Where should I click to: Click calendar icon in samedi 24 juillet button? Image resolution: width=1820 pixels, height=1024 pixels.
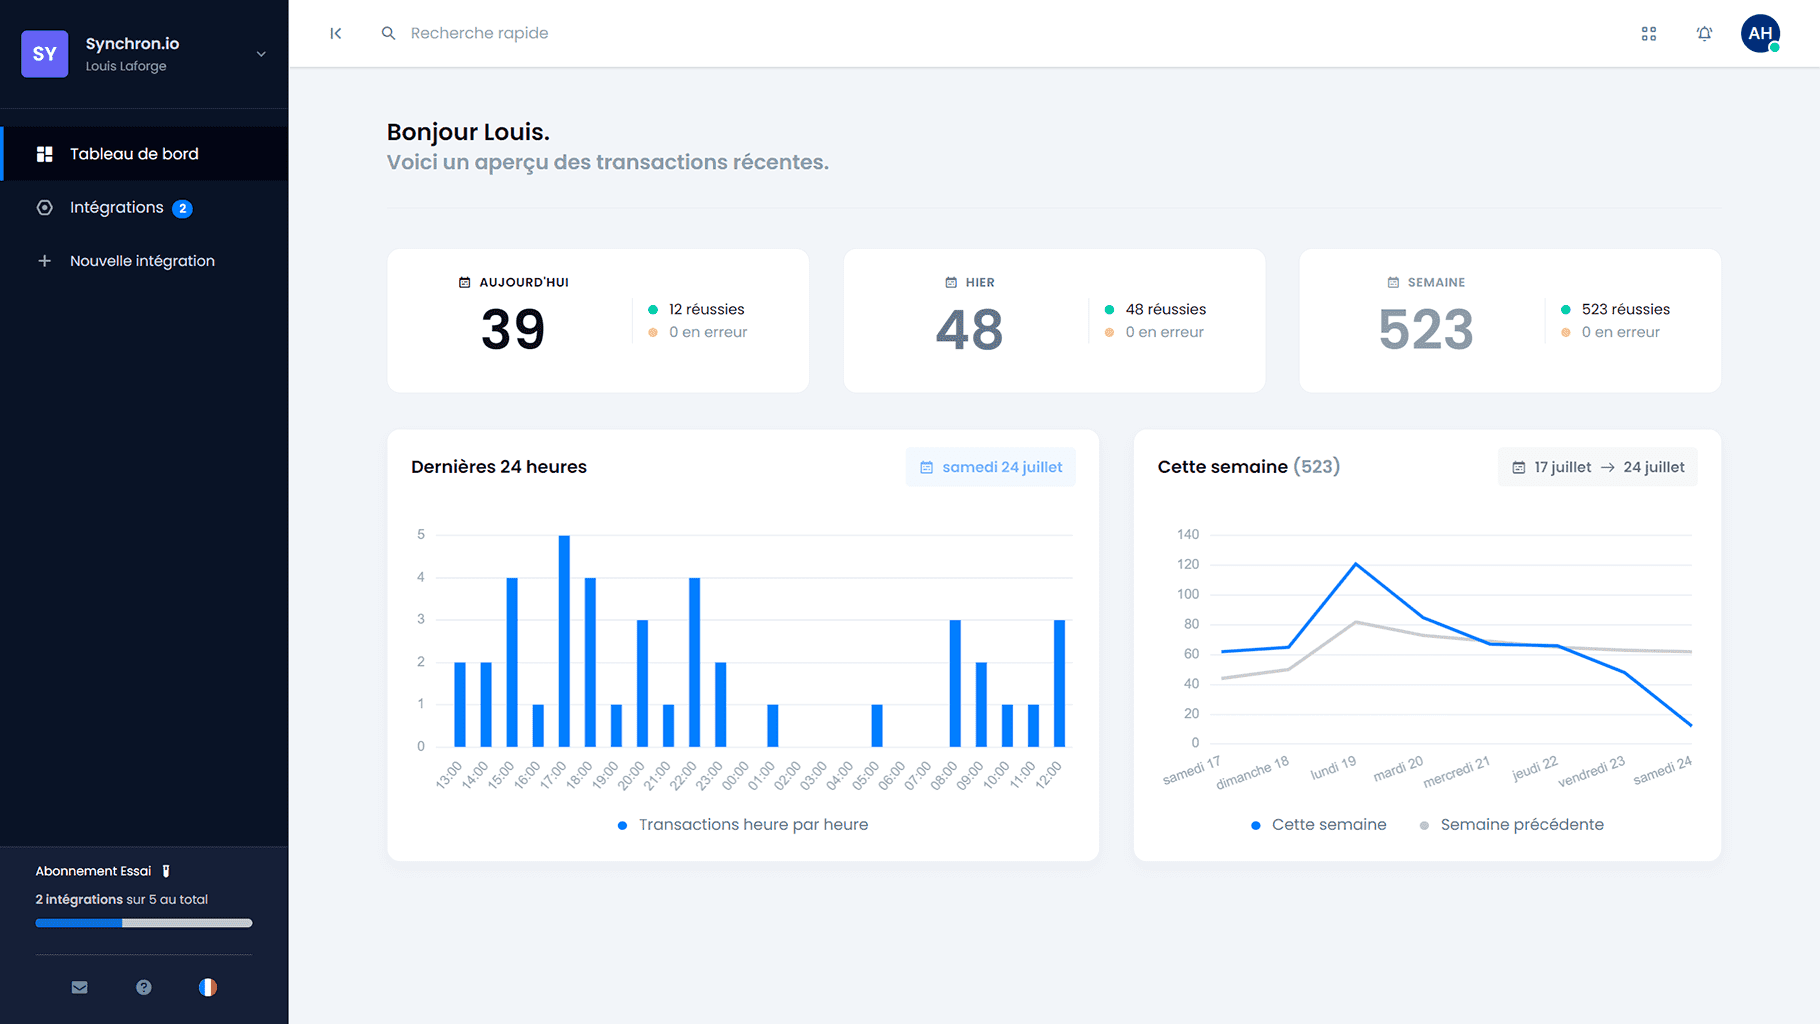pos(926,468)
